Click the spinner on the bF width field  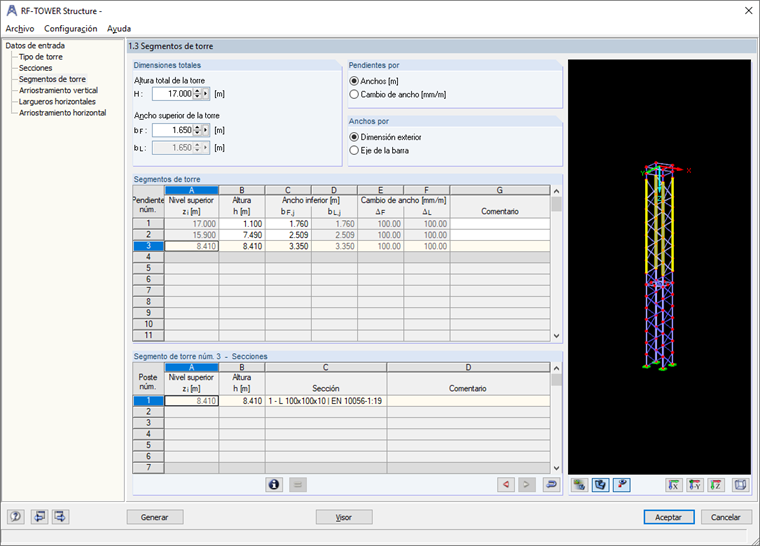click(x=197, y=130)
